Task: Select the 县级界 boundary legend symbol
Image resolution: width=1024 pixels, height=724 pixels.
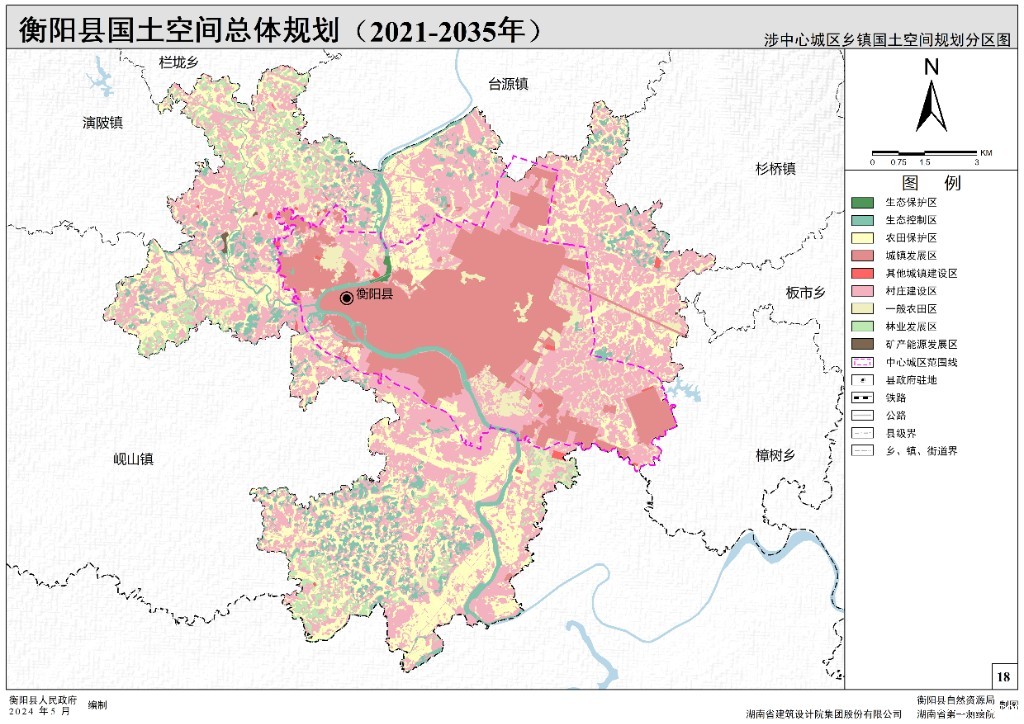Action: 861,433
